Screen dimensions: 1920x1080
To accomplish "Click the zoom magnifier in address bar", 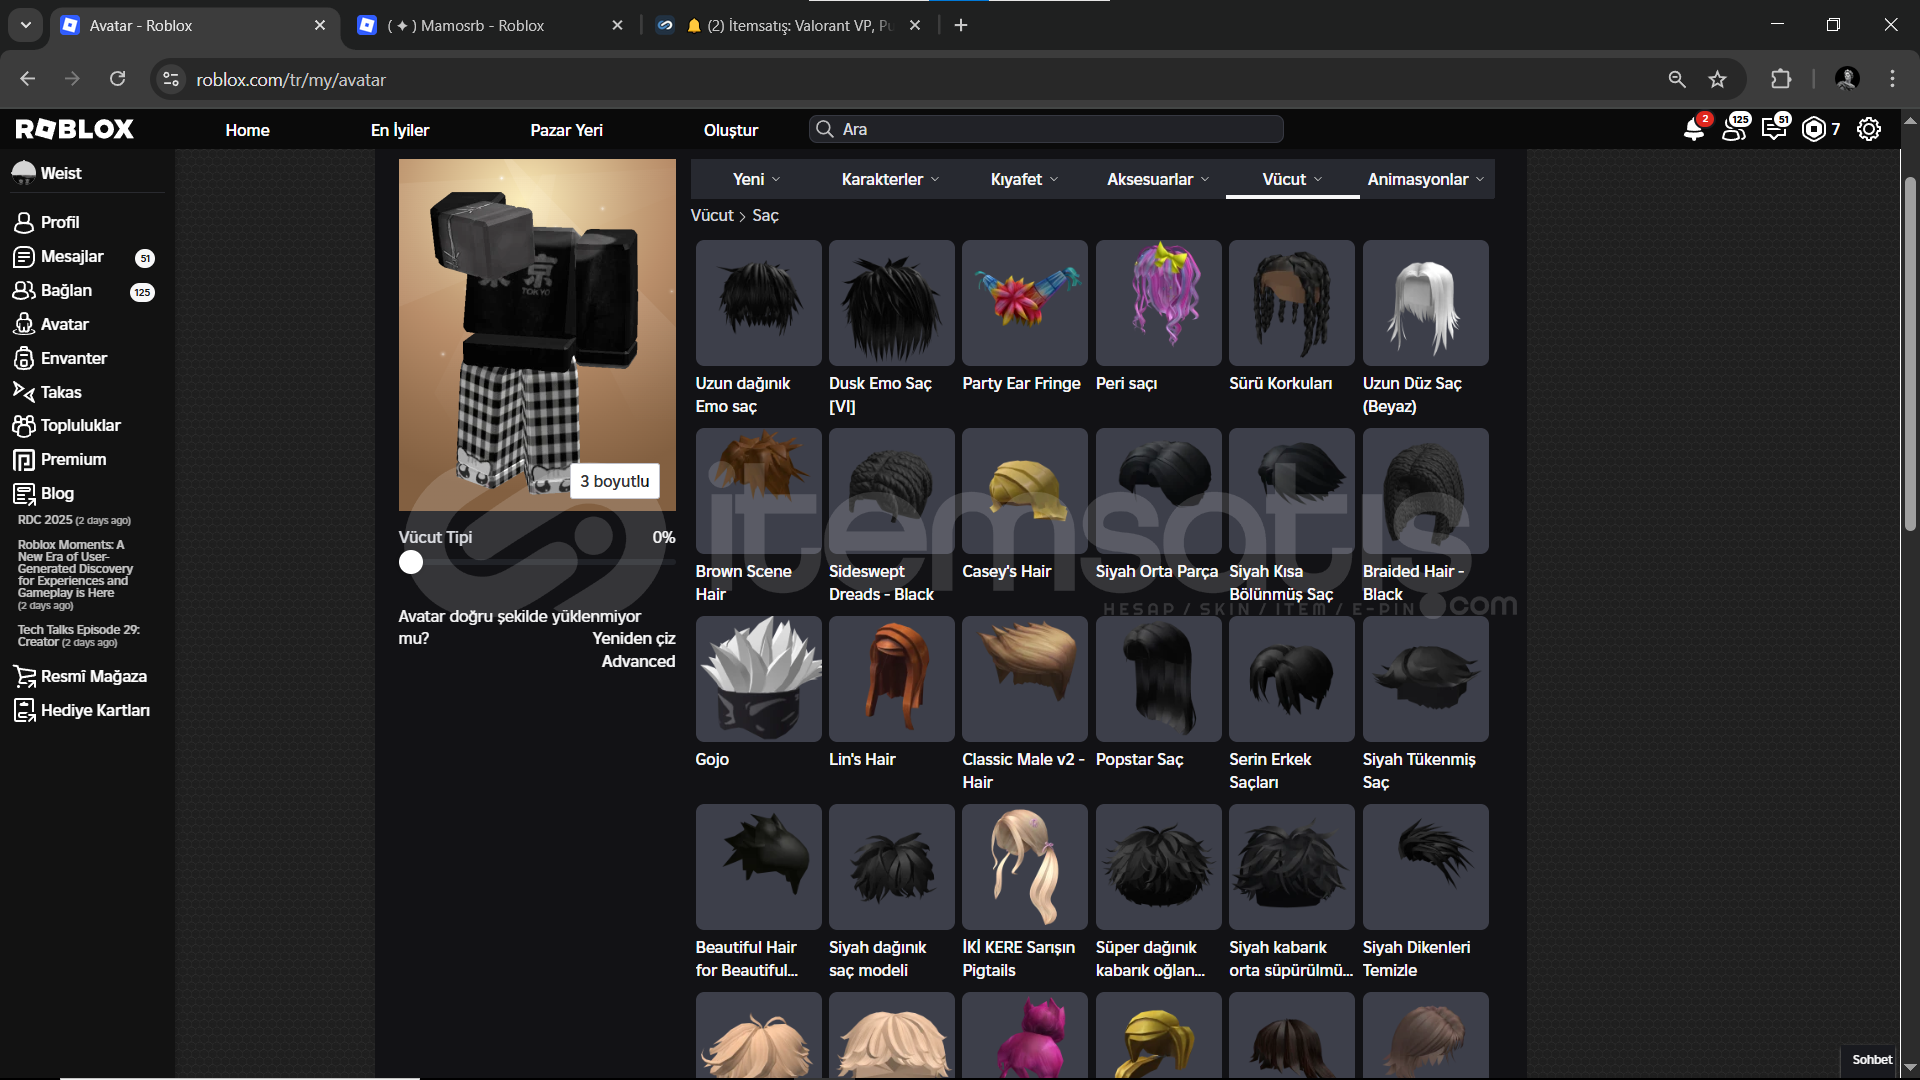I will pos(1677,79).
